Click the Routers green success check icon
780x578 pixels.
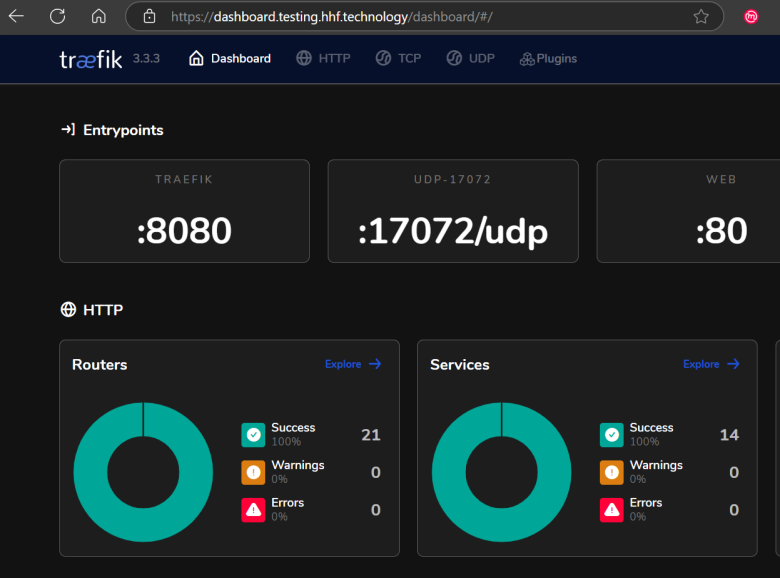[x=253, y=435]
